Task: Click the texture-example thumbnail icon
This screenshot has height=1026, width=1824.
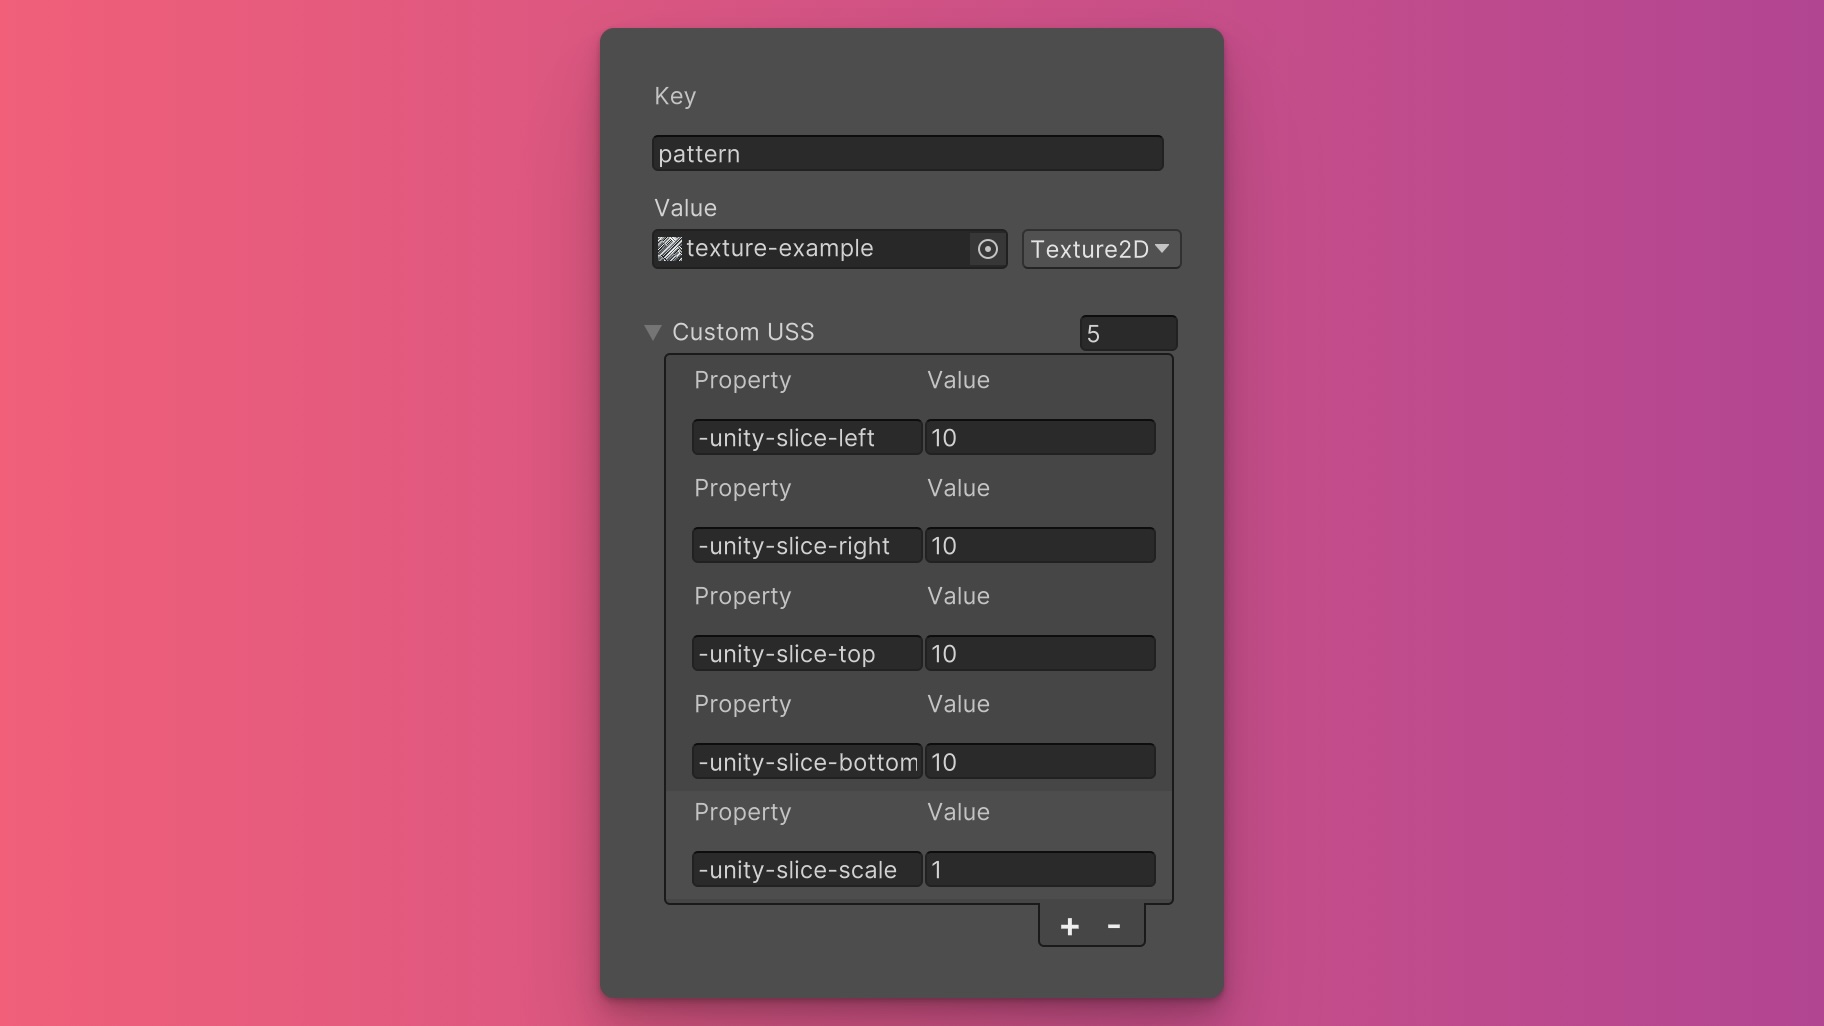Action: click(x=670, y=249)
